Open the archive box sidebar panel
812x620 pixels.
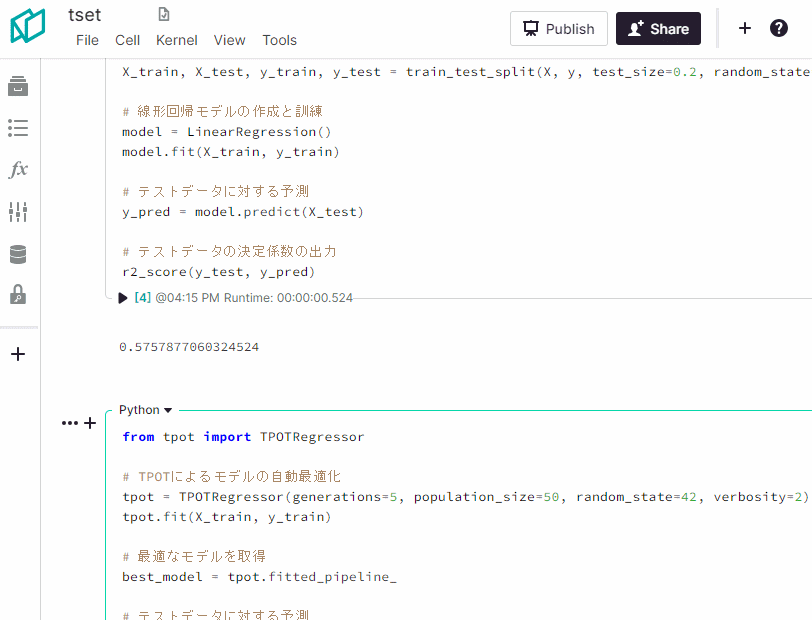[18, 87]
